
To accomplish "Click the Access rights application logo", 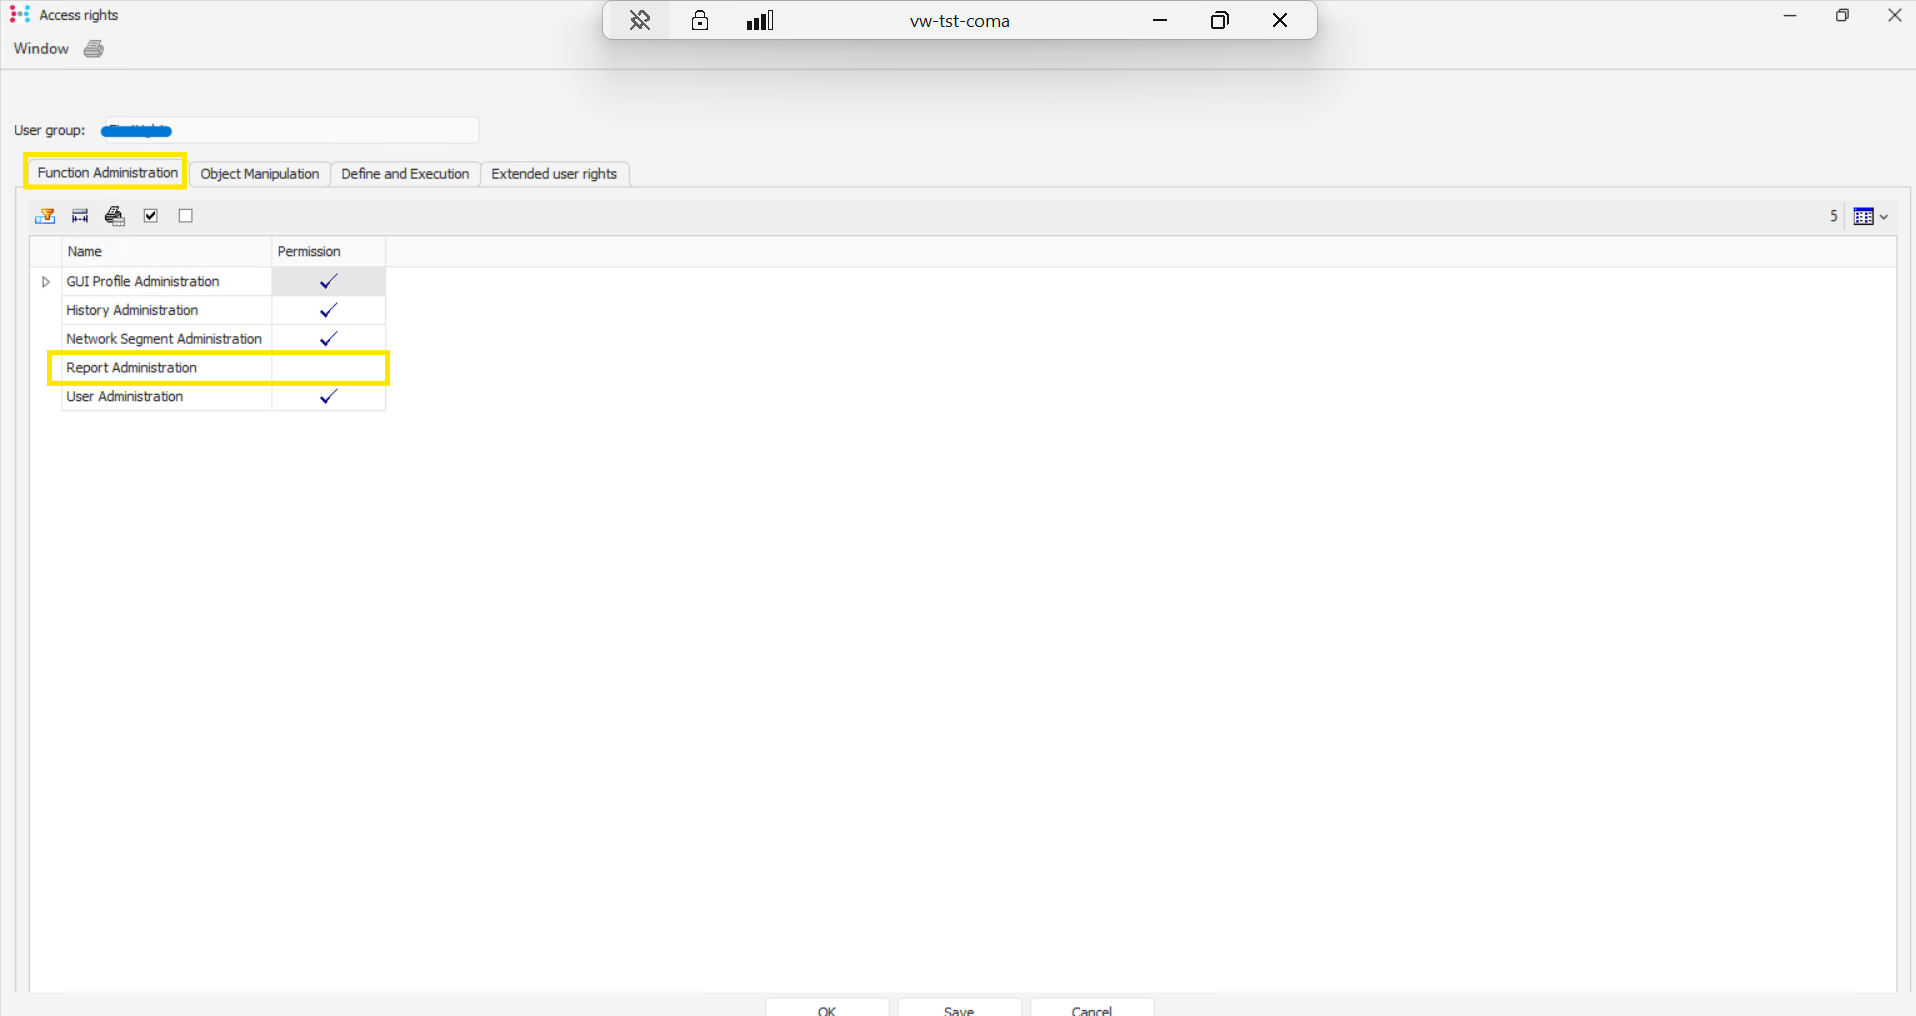I will click(19, 14).
